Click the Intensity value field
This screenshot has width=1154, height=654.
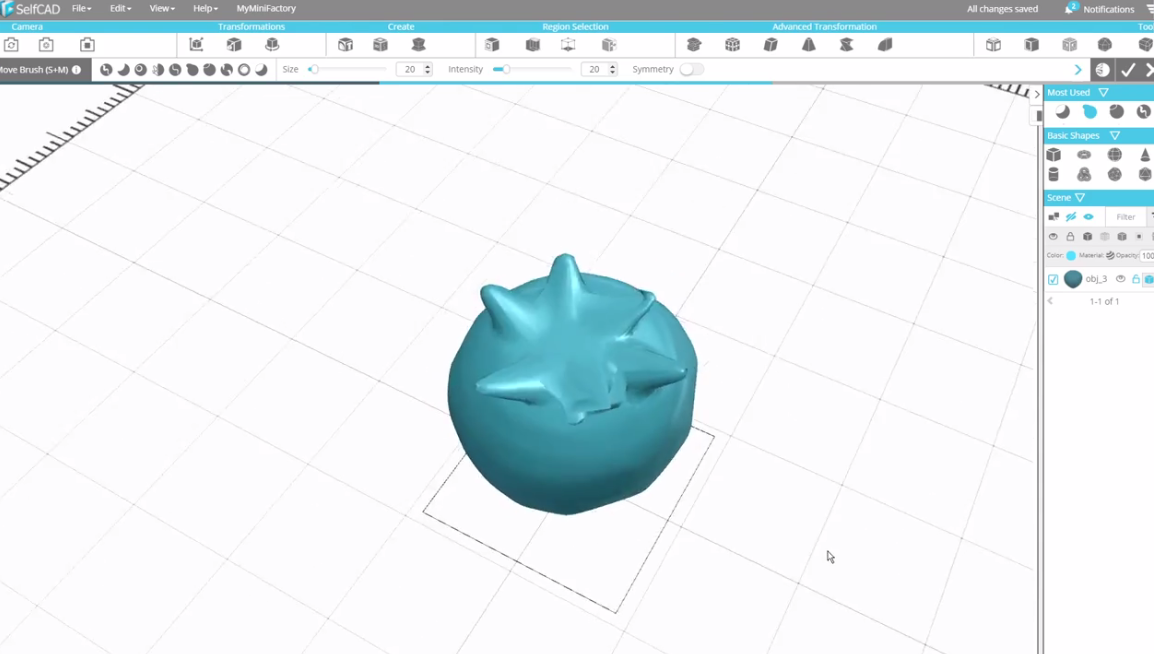pyautogui.click(x=594, y=69)
